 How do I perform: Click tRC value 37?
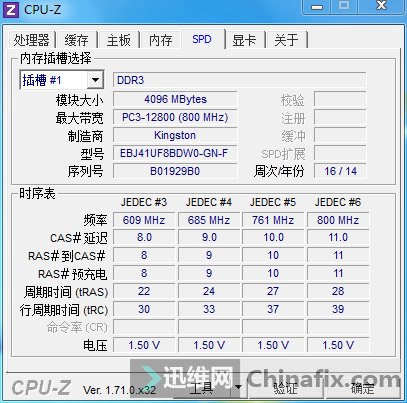coord(273,309)
